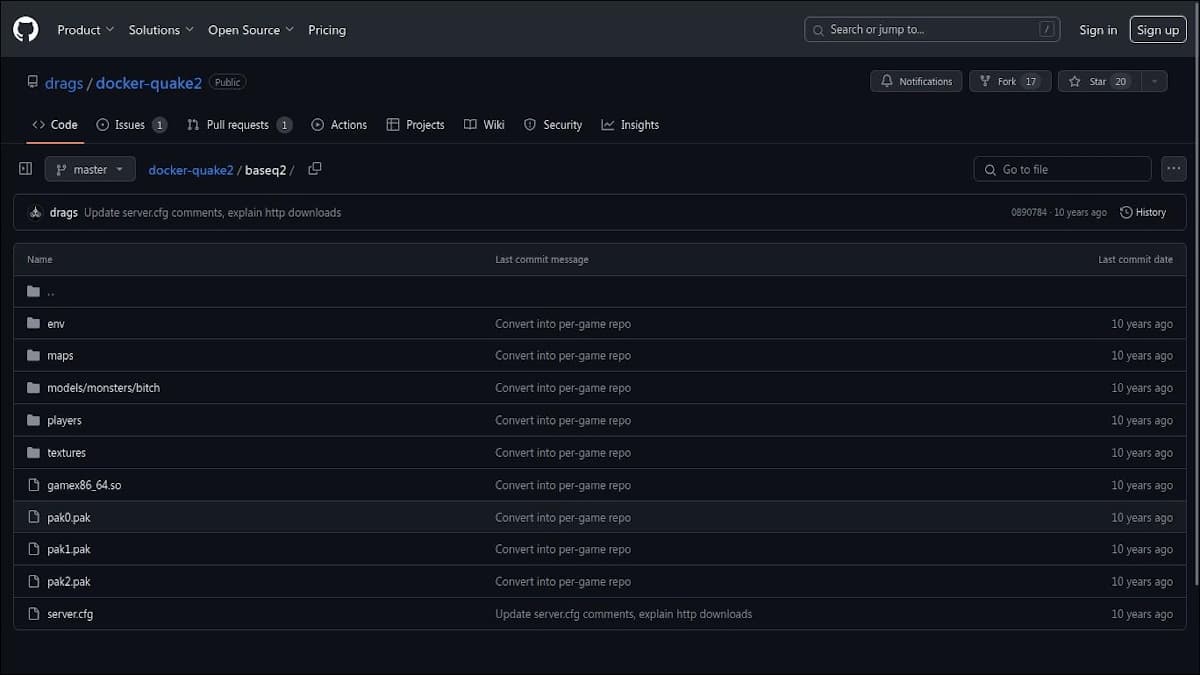Open Convert into per-game repo commit for env
1200x675 pixels.
coord(563,324)
